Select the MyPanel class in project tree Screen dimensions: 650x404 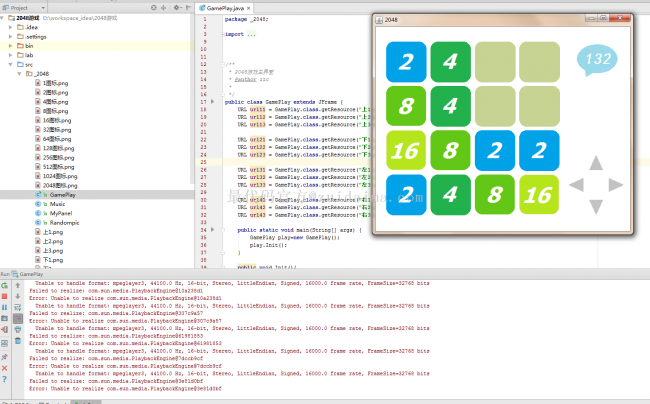click(x=61, y=213)
